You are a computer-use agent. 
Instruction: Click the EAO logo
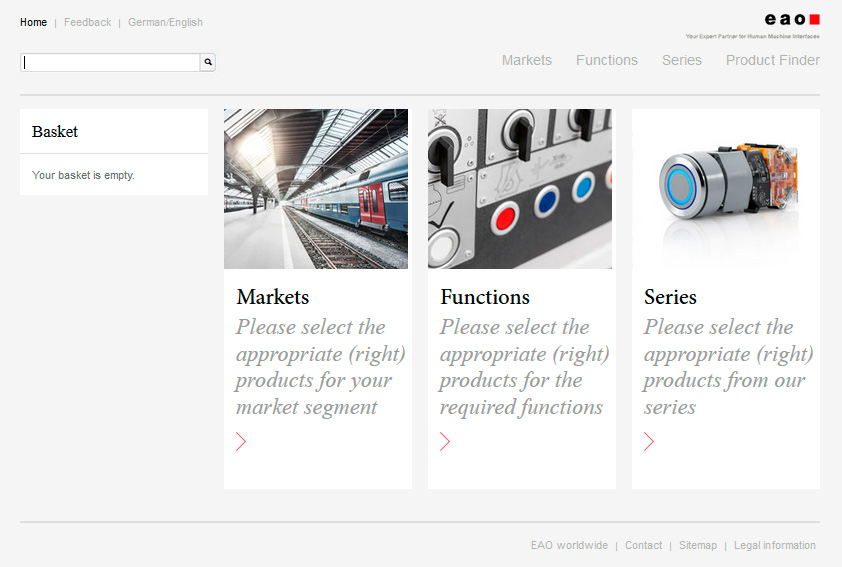pos(792,20)
